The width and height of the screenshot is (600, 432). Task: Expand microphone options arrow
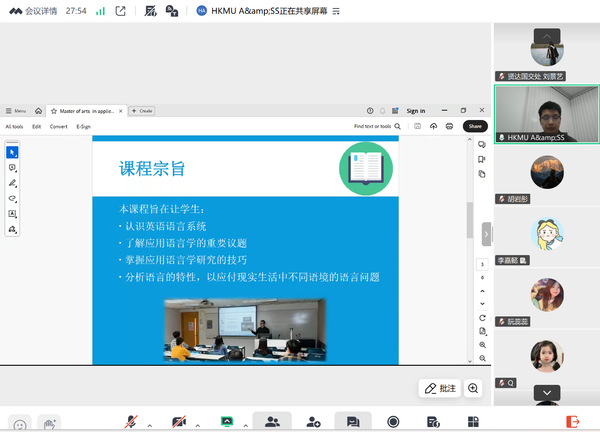coord(149,424)
